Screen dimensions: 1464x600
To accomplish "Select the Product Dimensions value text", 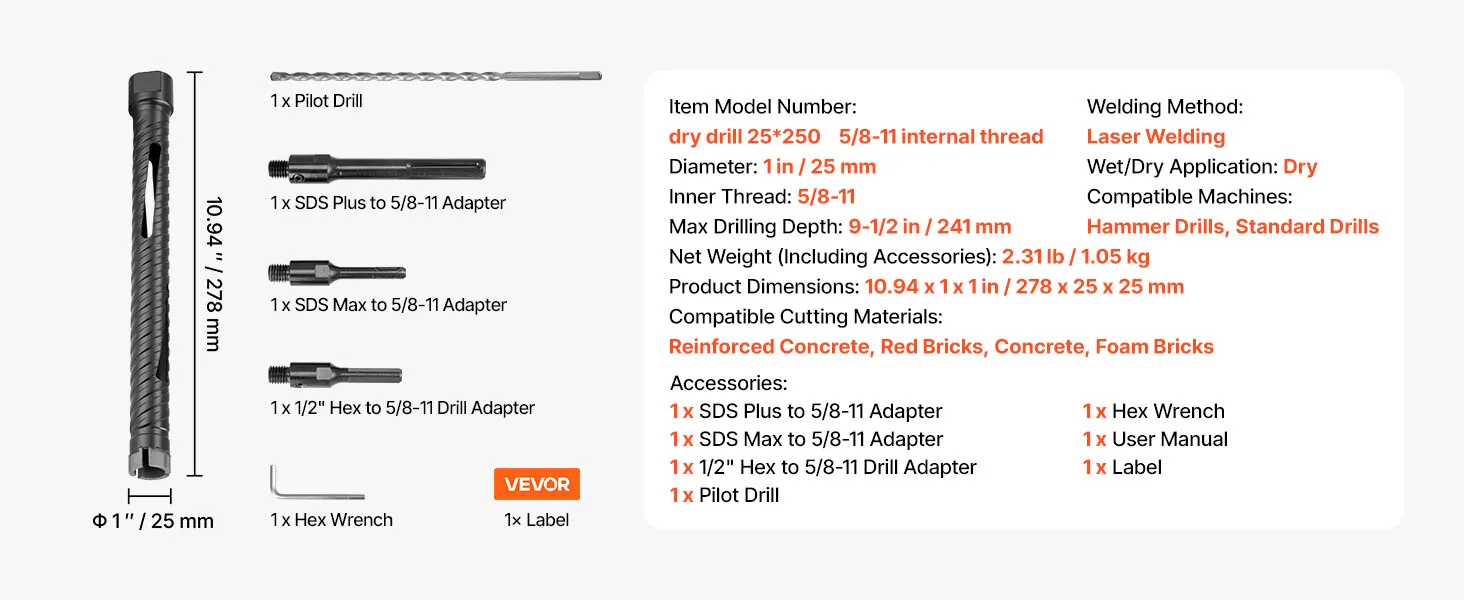I will click(1023, 287).
